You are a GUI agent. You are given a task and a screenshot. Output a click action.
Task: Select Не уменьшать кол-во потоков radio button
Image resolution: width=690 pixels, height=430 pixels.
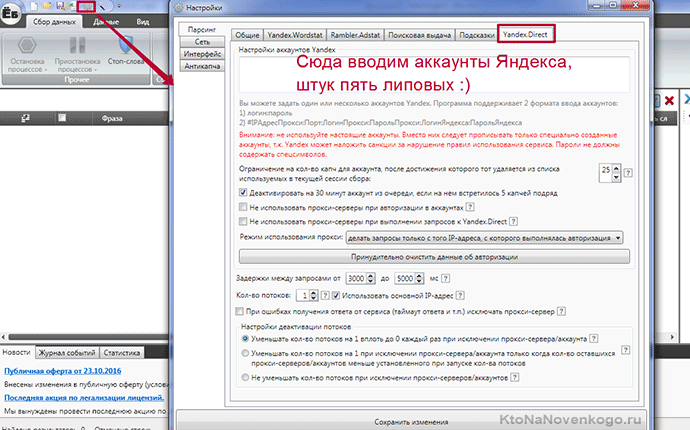245,377
